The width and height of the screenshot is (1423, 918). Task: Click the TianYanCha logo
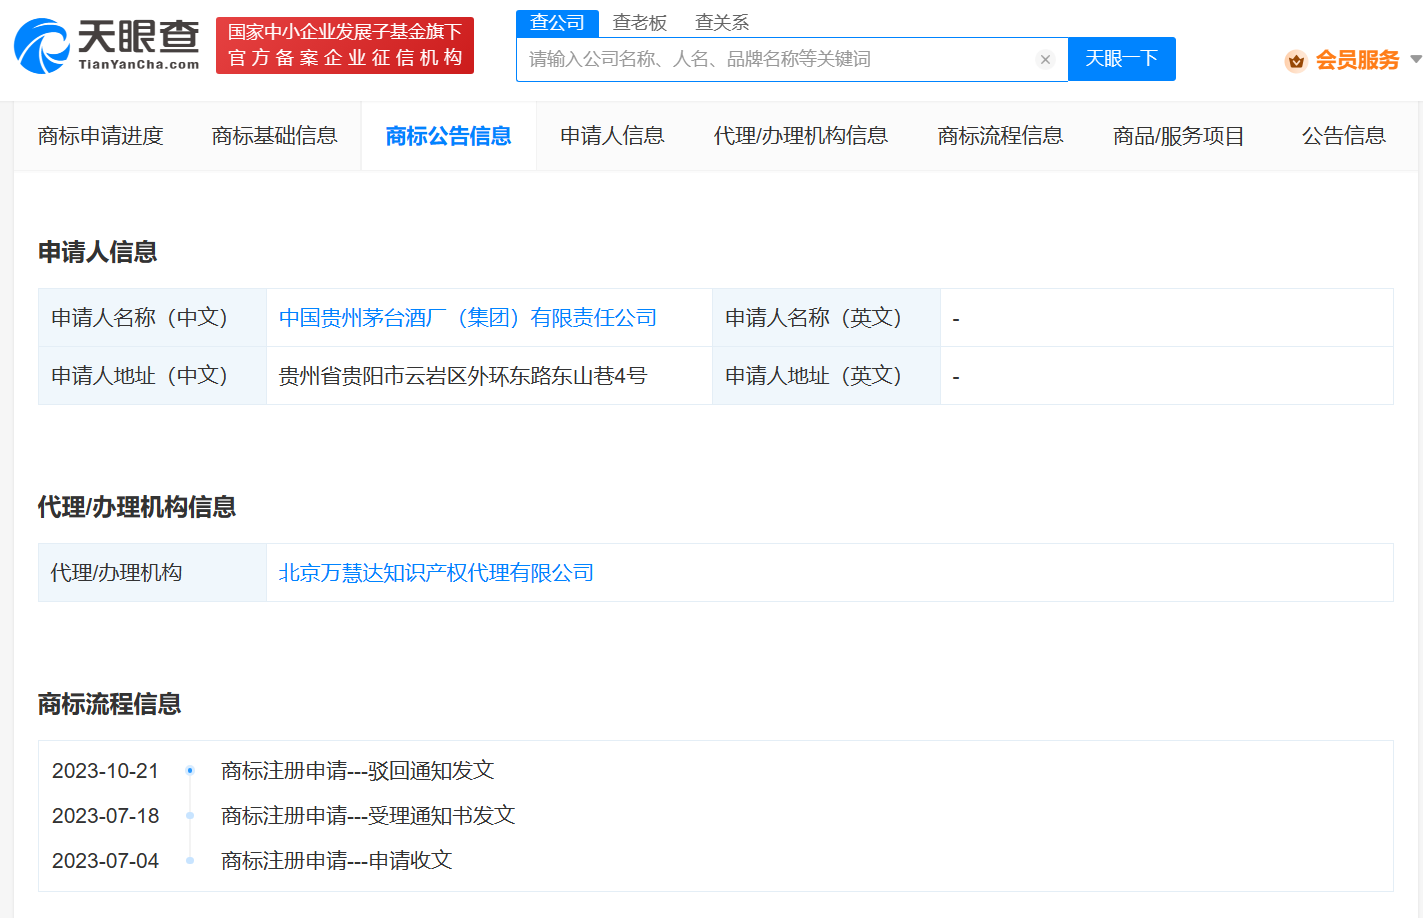pos(107,46)
